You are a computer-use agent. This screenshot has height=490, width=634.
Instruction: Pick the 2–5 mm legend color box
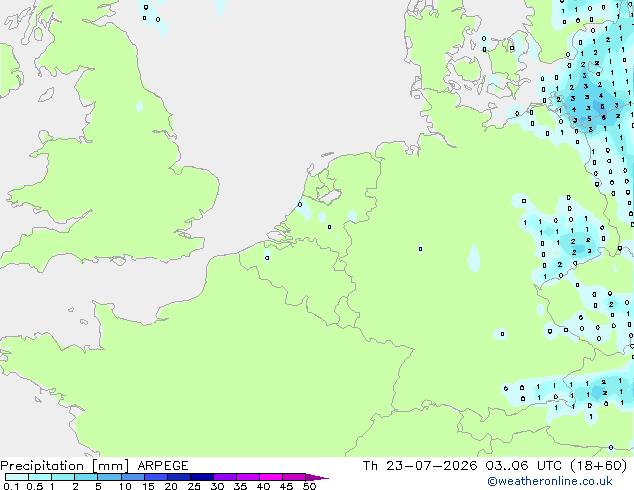tap(86, 477)
